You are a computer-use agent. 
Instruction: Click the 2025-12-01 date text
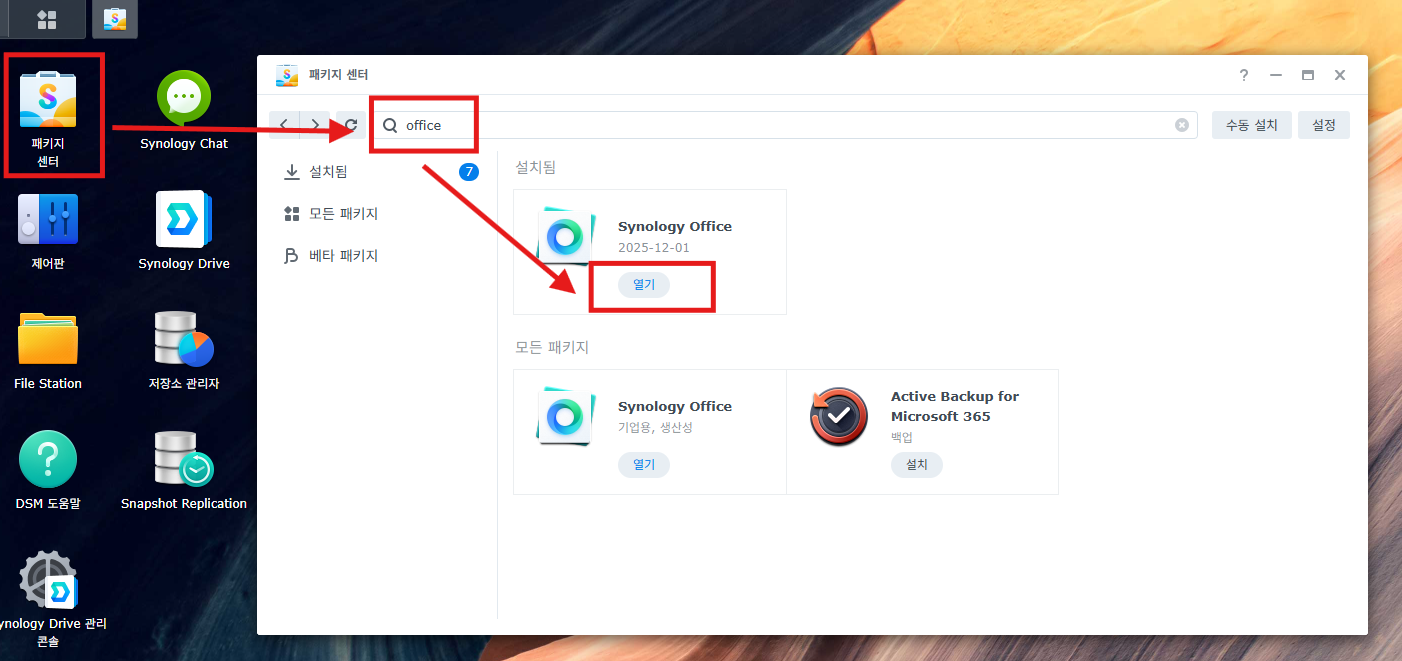click(x=654, y=248)
